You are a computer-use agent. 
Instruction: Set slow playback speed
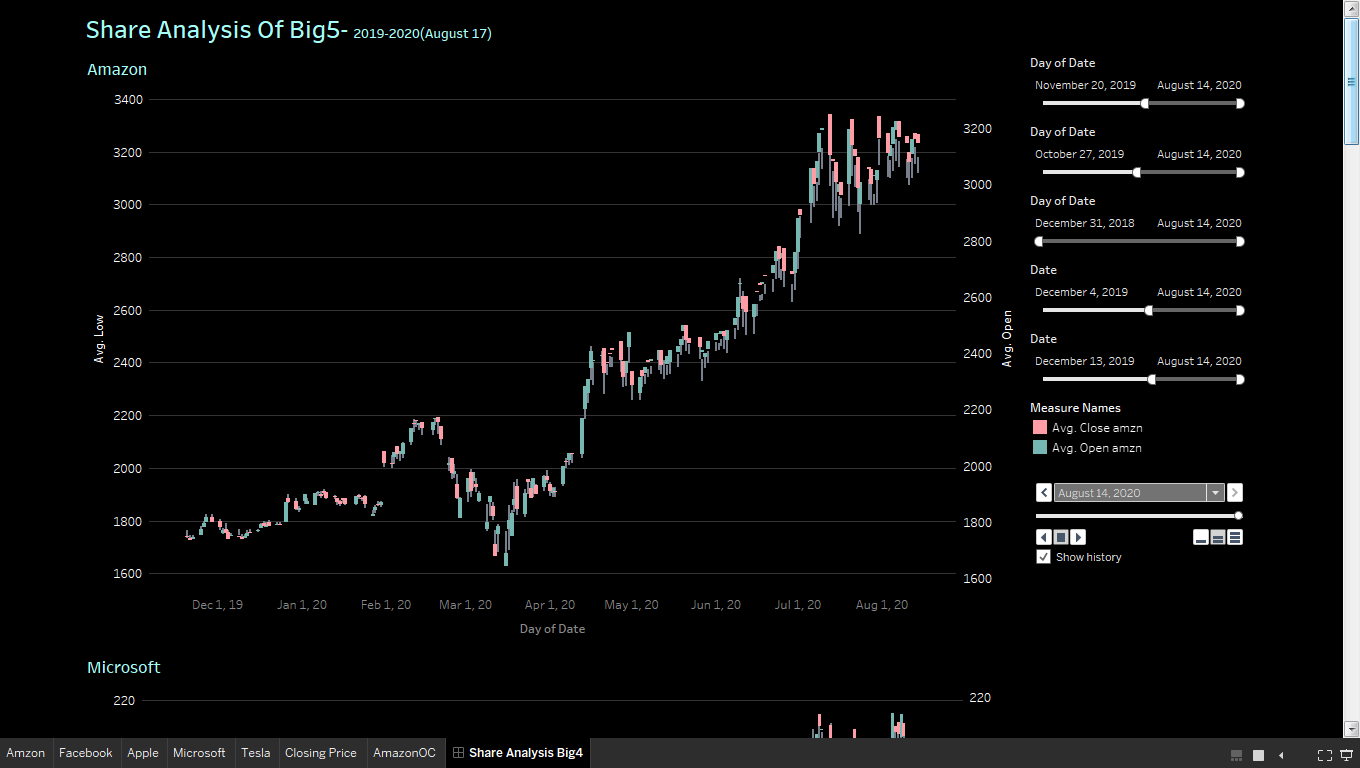[x=1201, y=537]
